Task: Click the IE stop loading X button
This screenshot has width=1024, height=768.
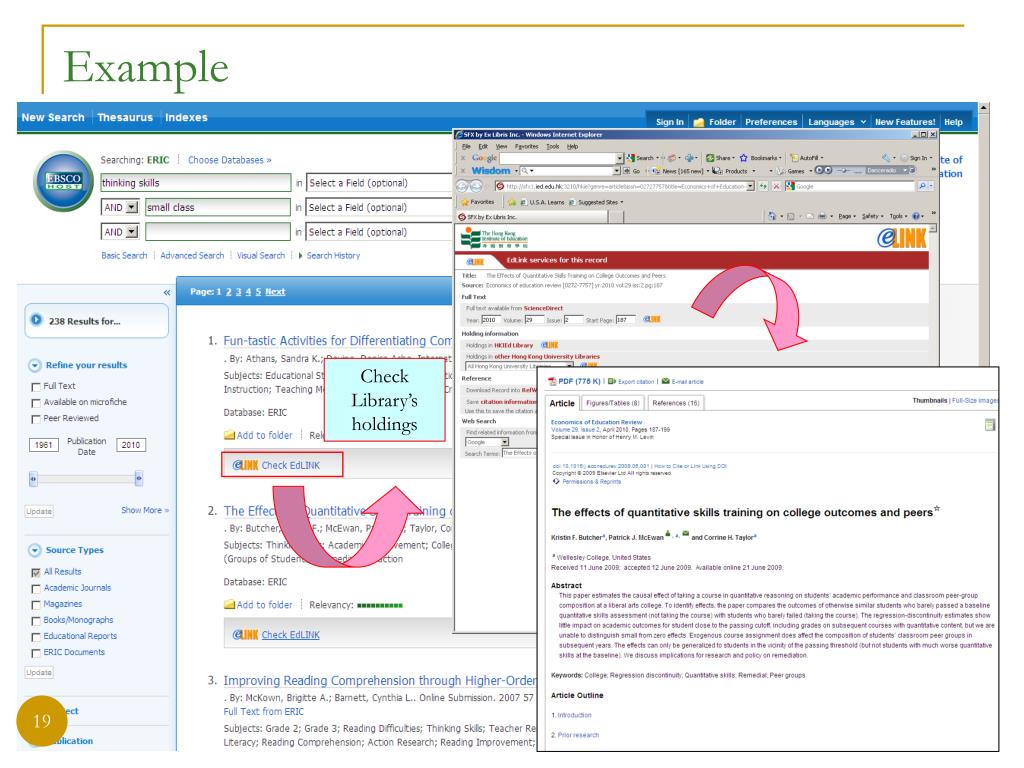Action: pos(776,186)
